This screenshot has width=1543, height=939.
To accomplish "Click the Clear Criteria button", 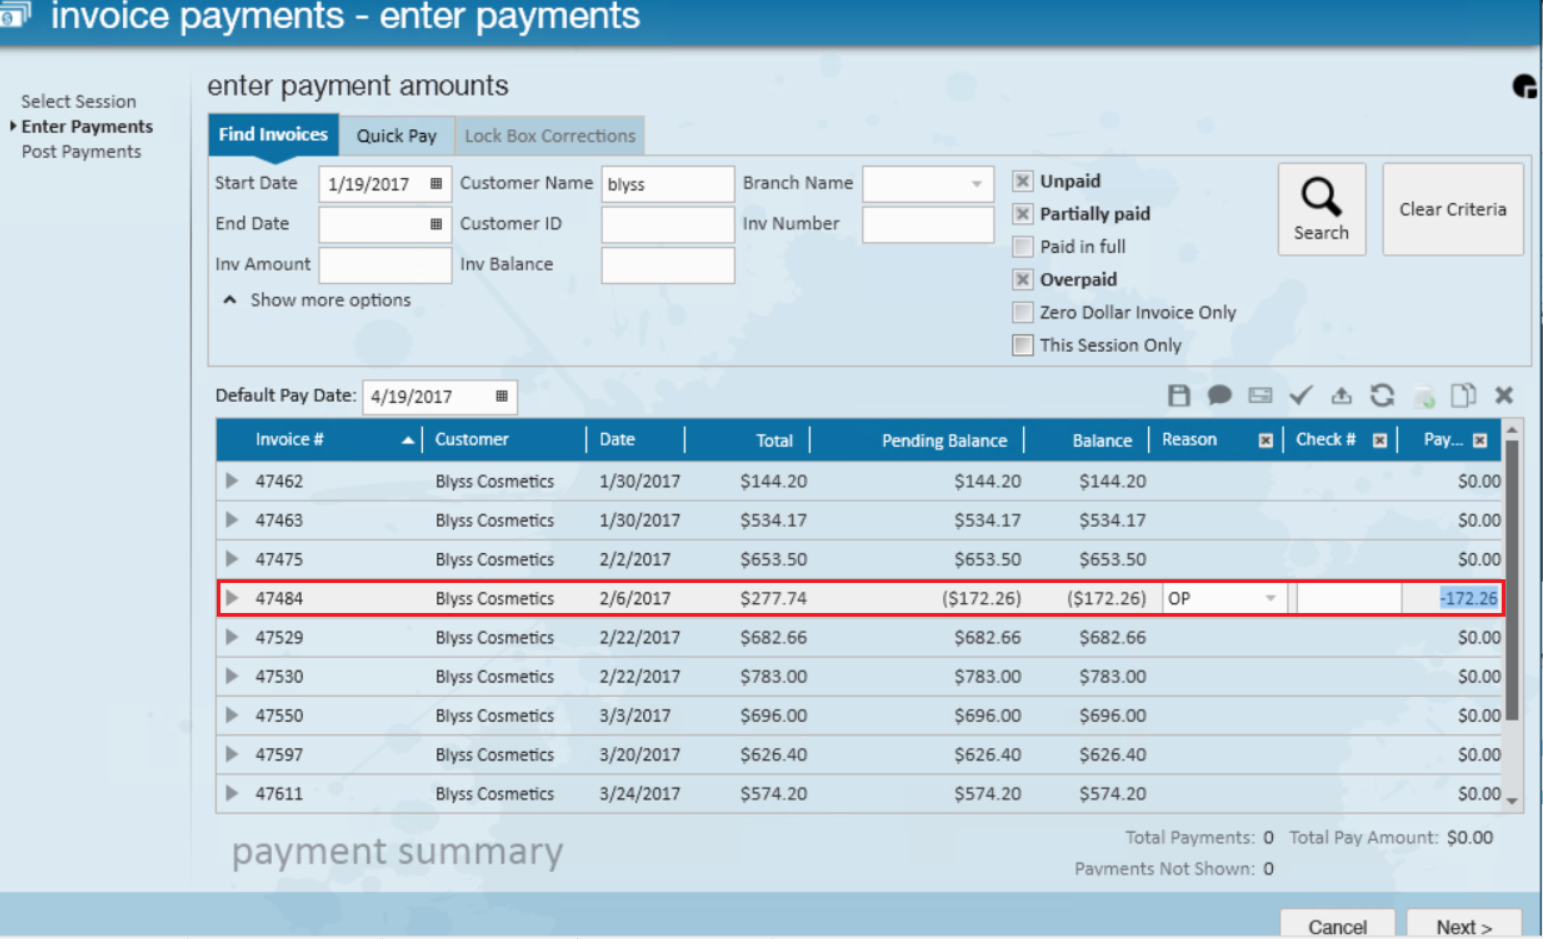I will coord(1453,209).
